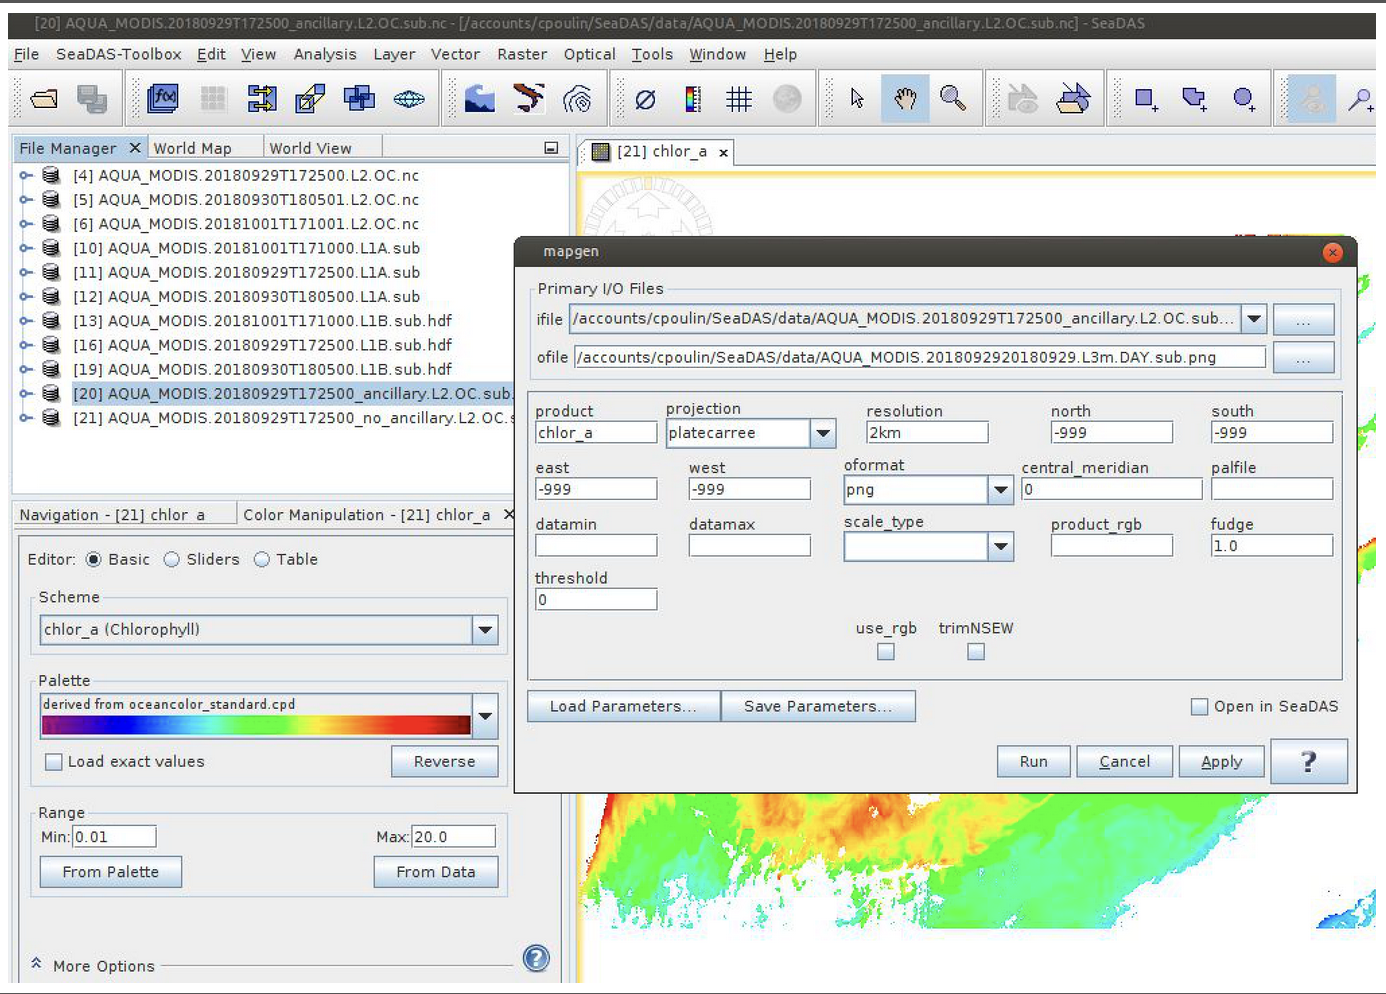Click the From Data button
Screen dimensions: 1386x994
[435, 872]
